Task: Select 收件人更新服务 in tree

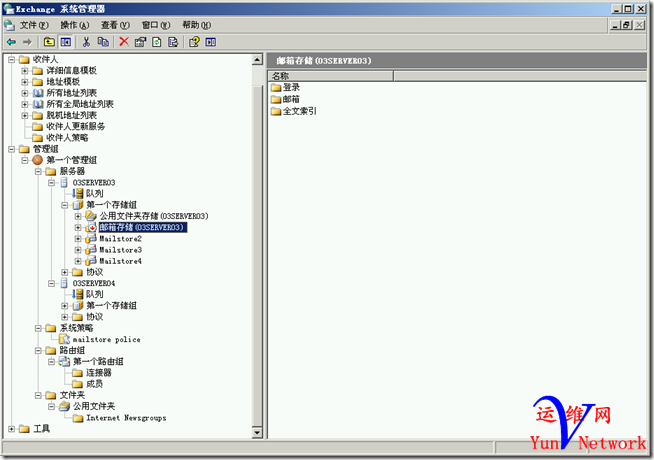Action: pos(75,126)
